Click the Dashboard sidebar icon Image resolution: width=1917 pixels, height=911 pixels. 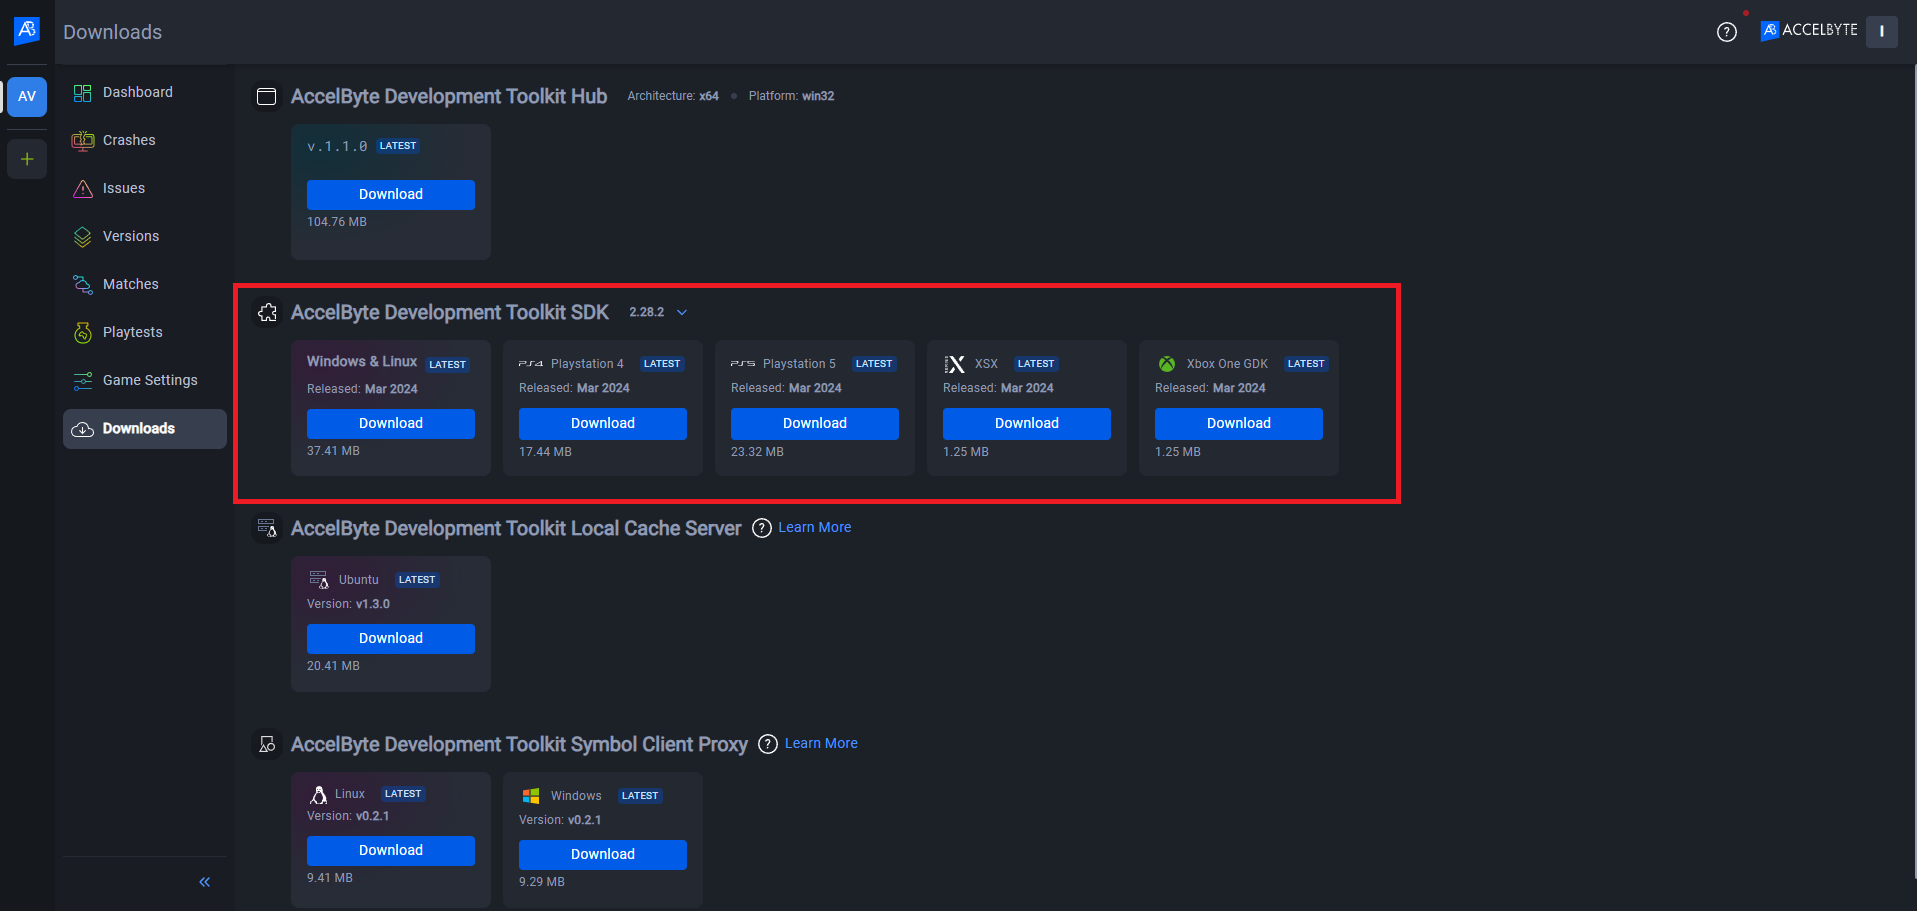83,93
